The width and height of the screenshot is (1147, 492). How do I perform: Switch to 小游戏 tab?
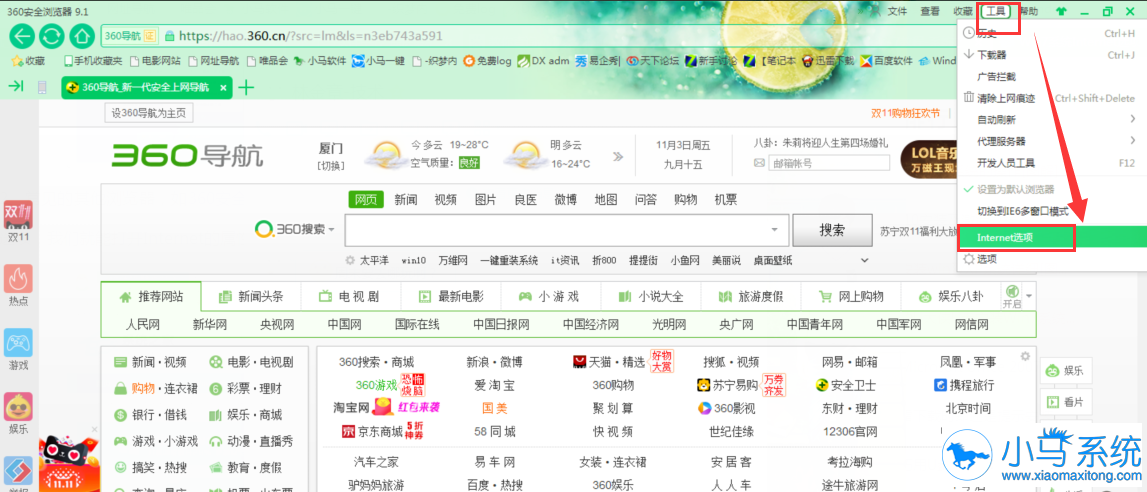coord(549,296)
